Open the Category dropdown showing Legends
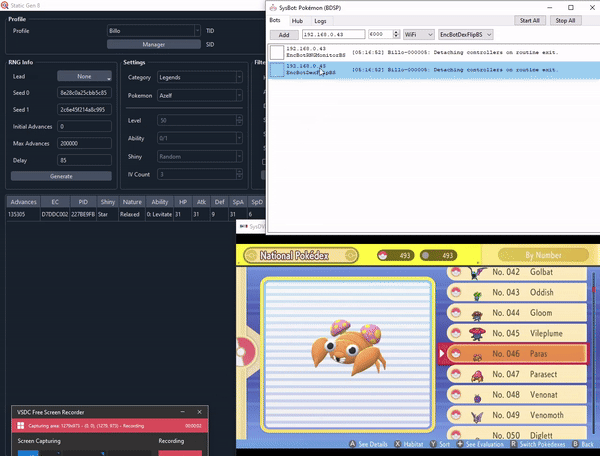The height and width of the screenshot is (456, 600). pyautogui.click(x=200, y=77)
